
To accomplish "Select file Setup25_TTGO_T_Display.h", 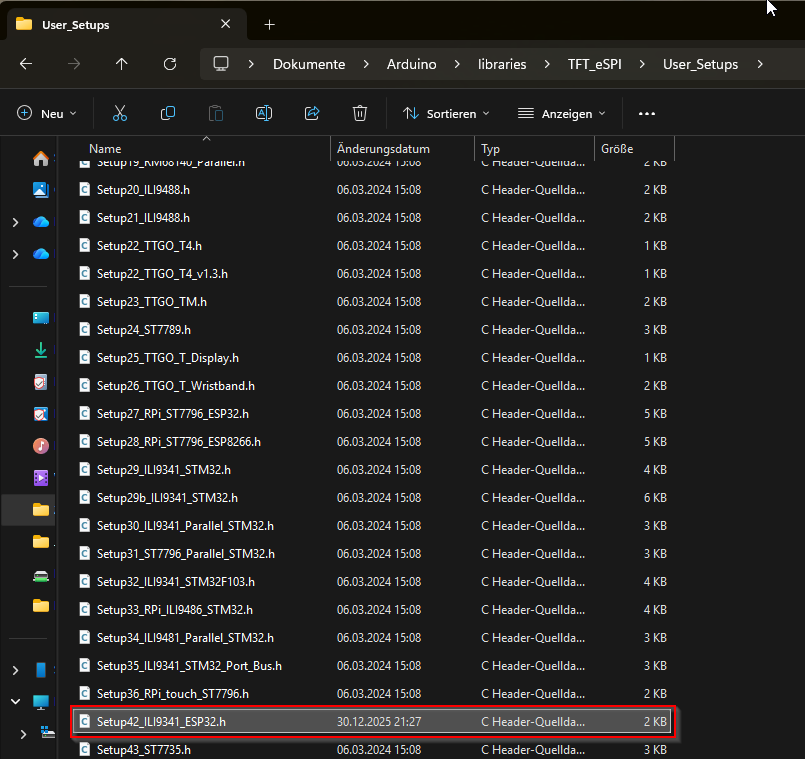I will coord(167,357).
